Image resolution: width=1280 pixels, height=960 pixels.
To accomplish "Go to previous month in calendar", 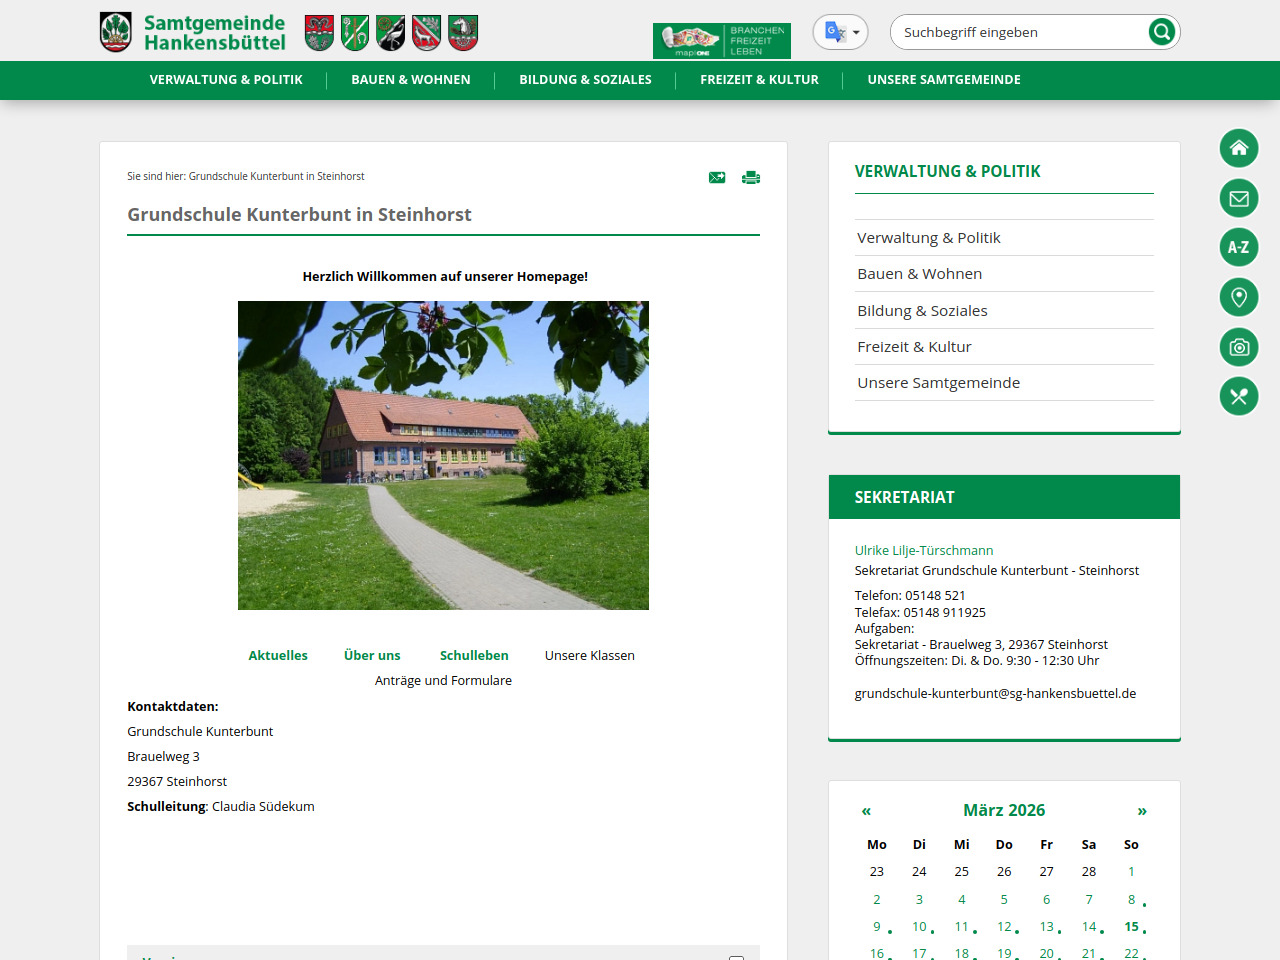I will [x=866, y=811].
